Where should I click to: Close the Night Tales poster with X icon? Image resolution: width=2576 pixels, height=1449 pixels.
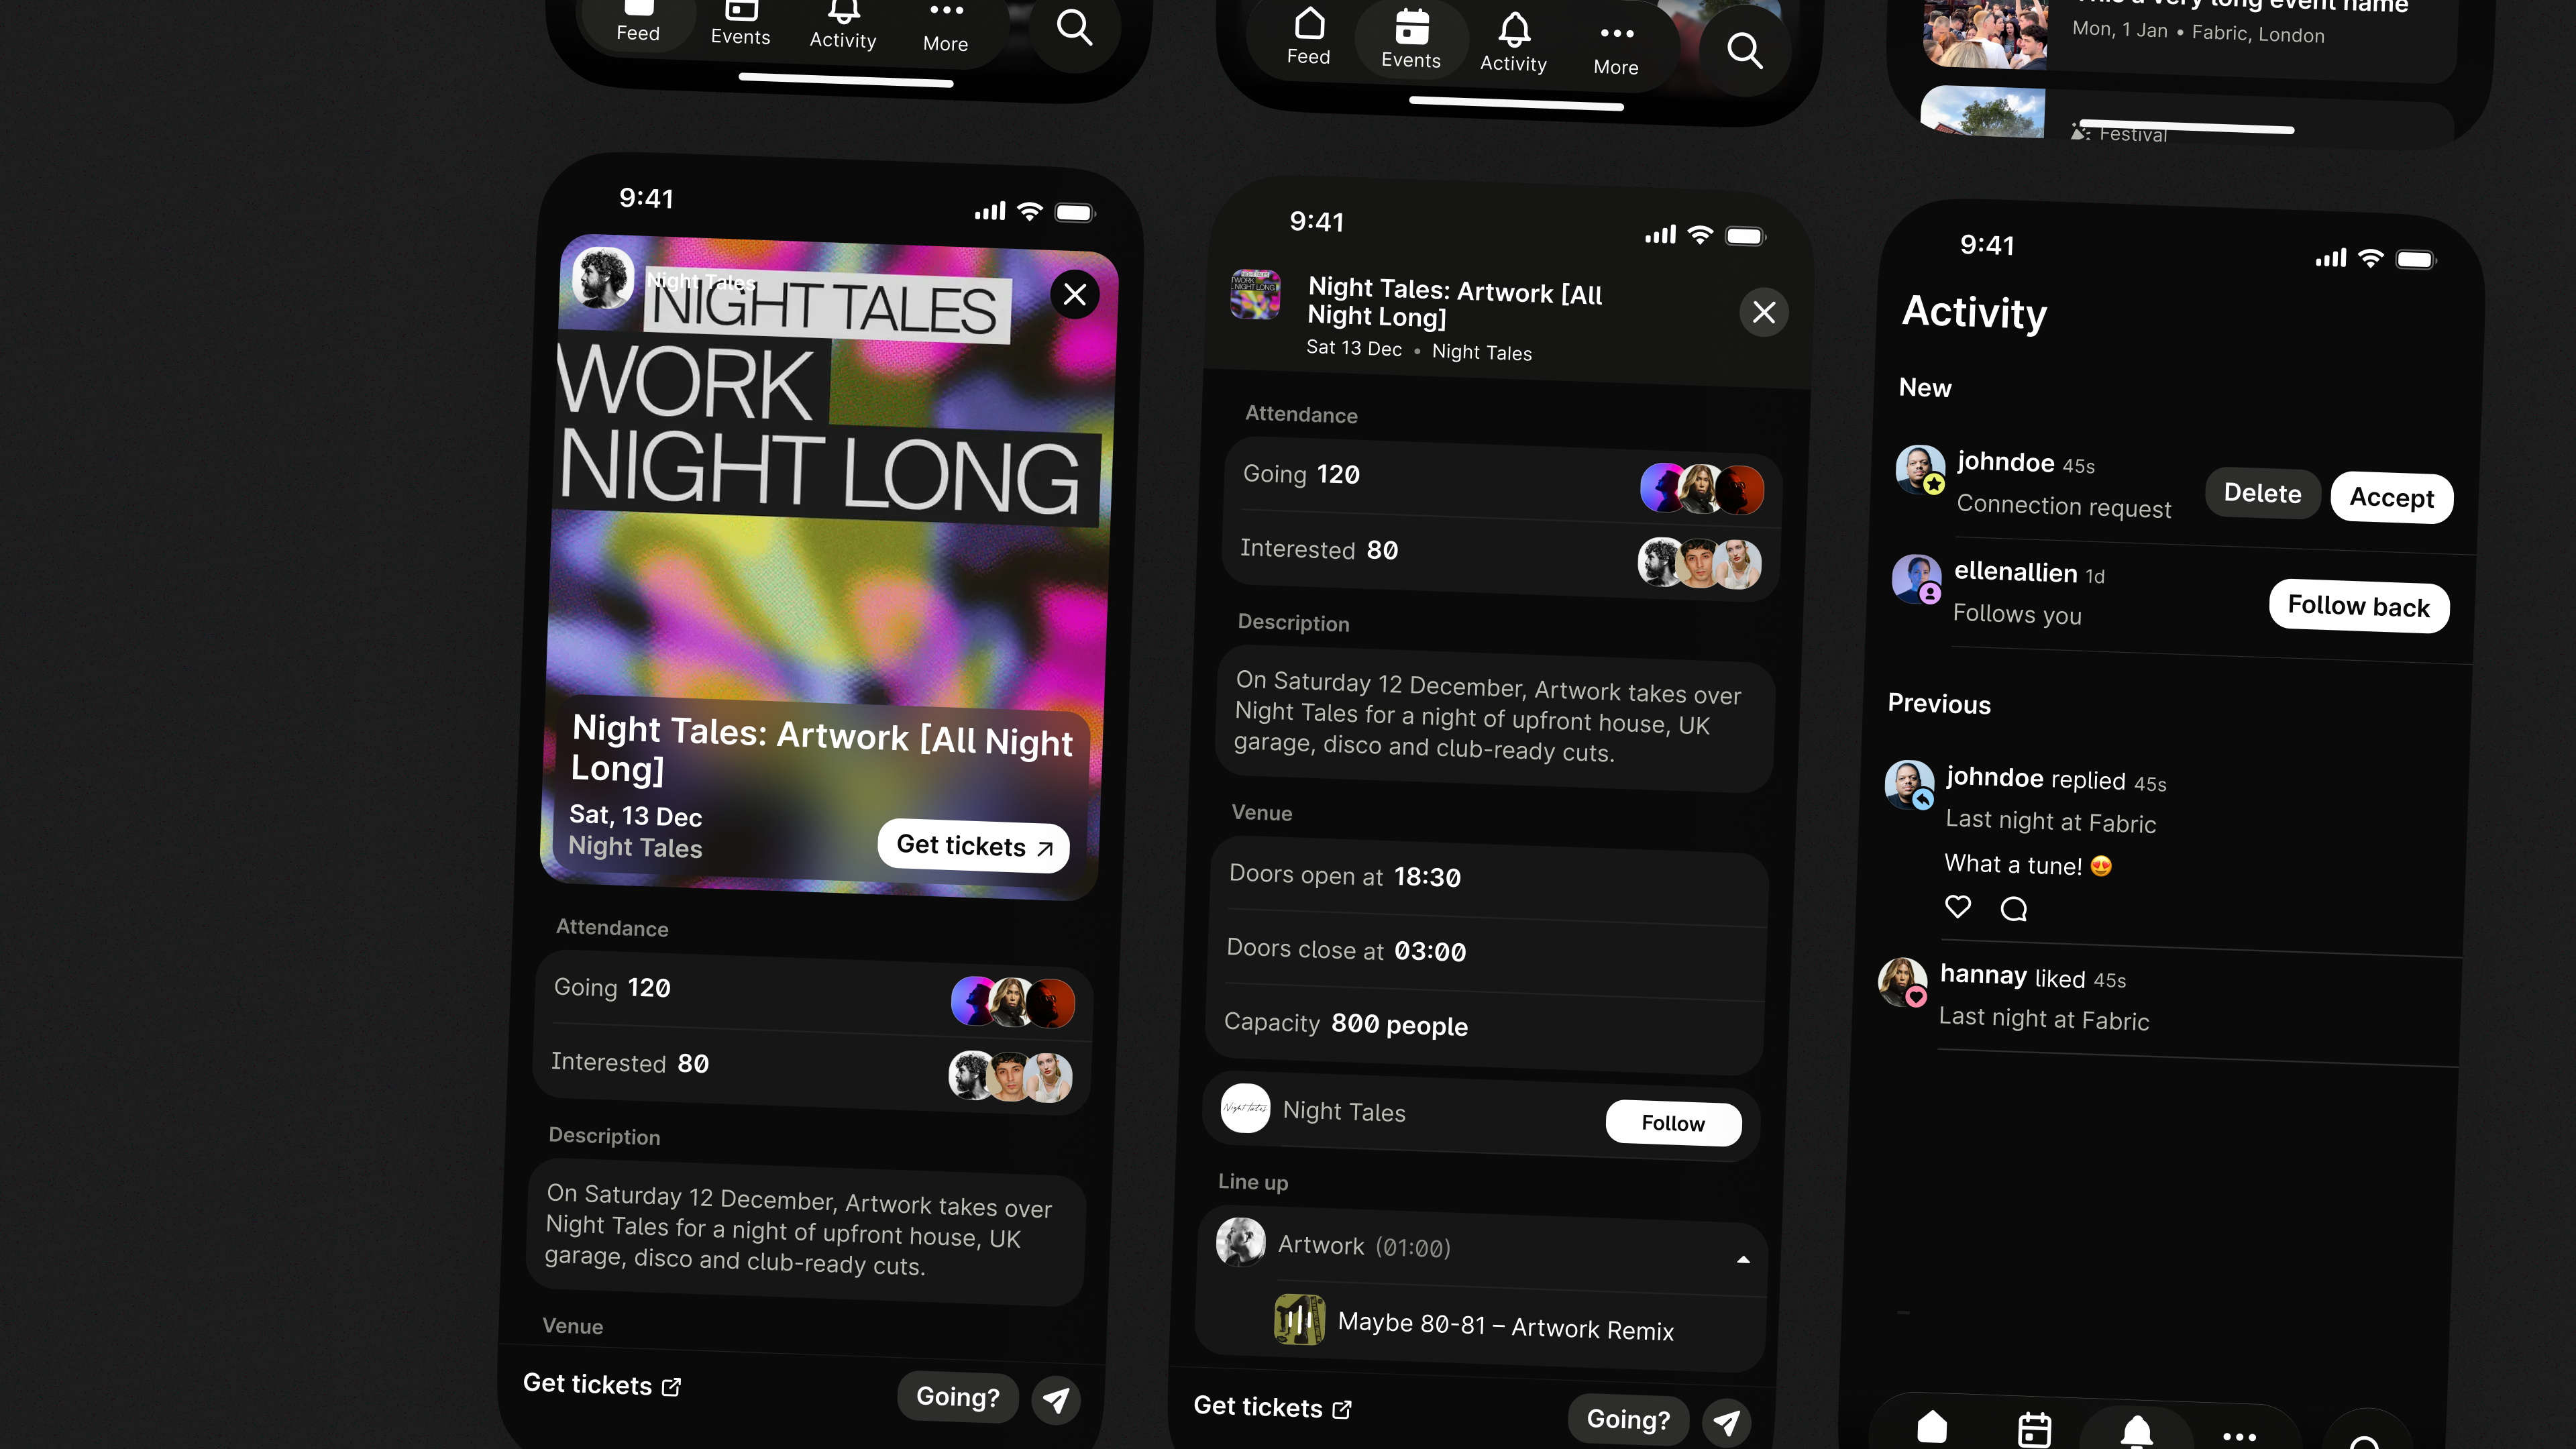[1075, 295]
